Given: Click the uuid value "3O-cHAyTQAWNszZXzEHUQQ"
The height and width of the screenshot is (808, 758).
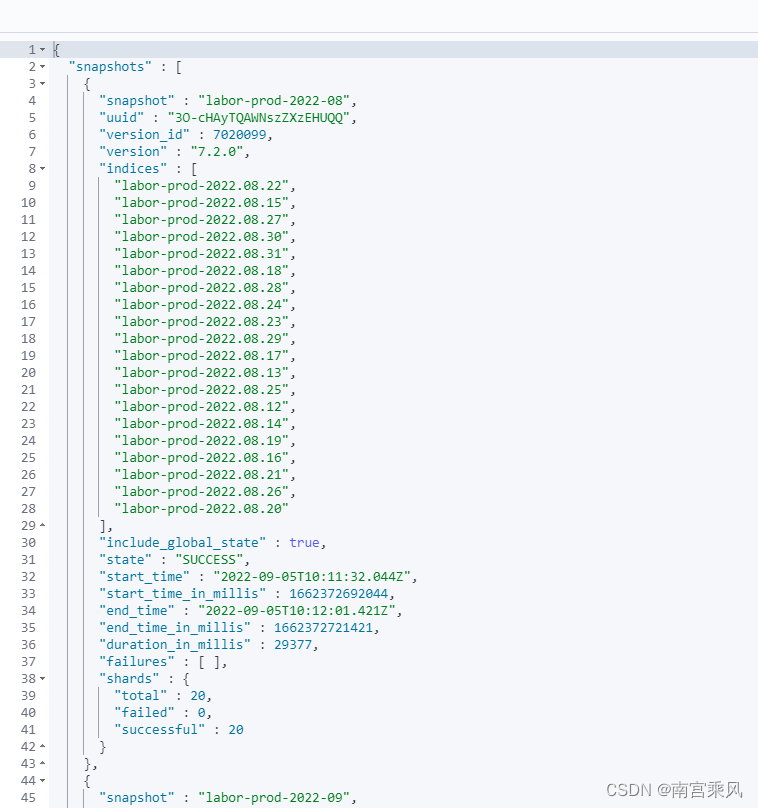Looking at the screenshot, I should pyautogui.click(x=259, y=118).
